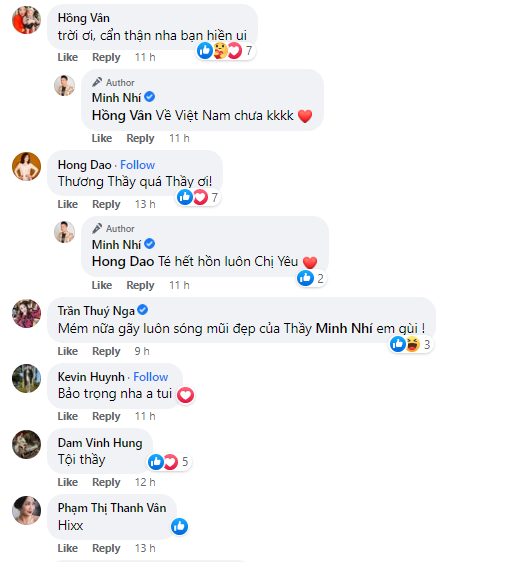524x562 pixels.
Task: Open the Phạm Thị Thanh Vân profile name
Action: tap(112, 508)
